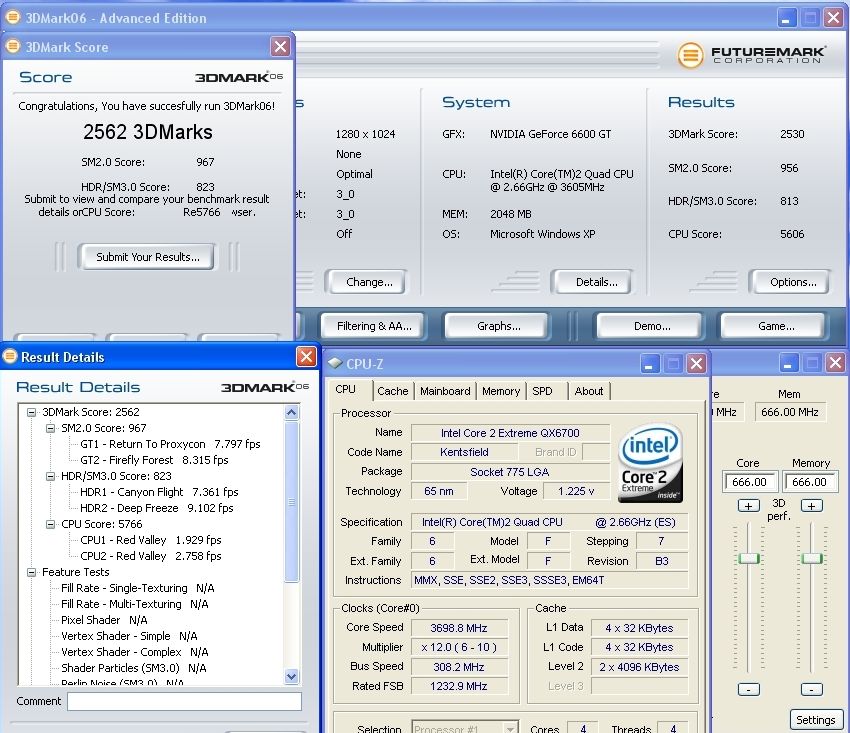The width and height of the screenshot is (850, 733).
Task: Switch to the CPU tab in CPU-Z
Action: click(345, 390)
